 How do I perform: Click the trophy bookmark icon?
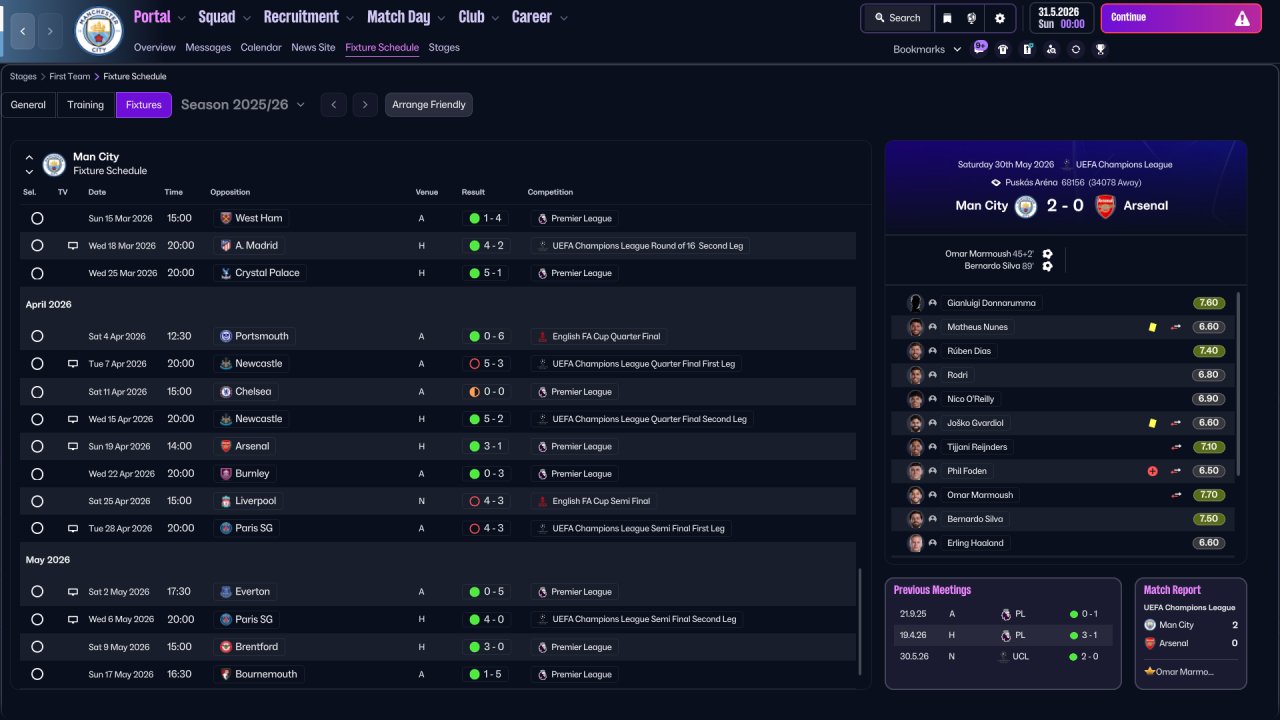tap(1100, 49)
